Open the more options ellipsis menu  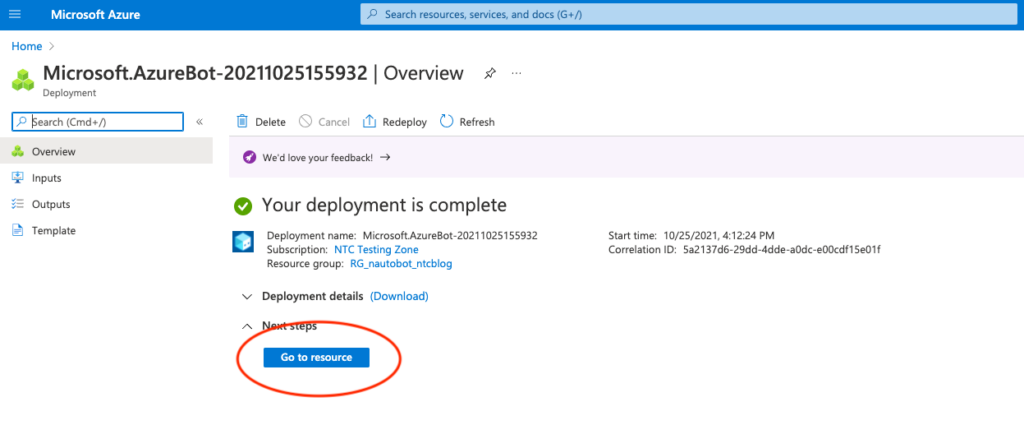point(517,73)
